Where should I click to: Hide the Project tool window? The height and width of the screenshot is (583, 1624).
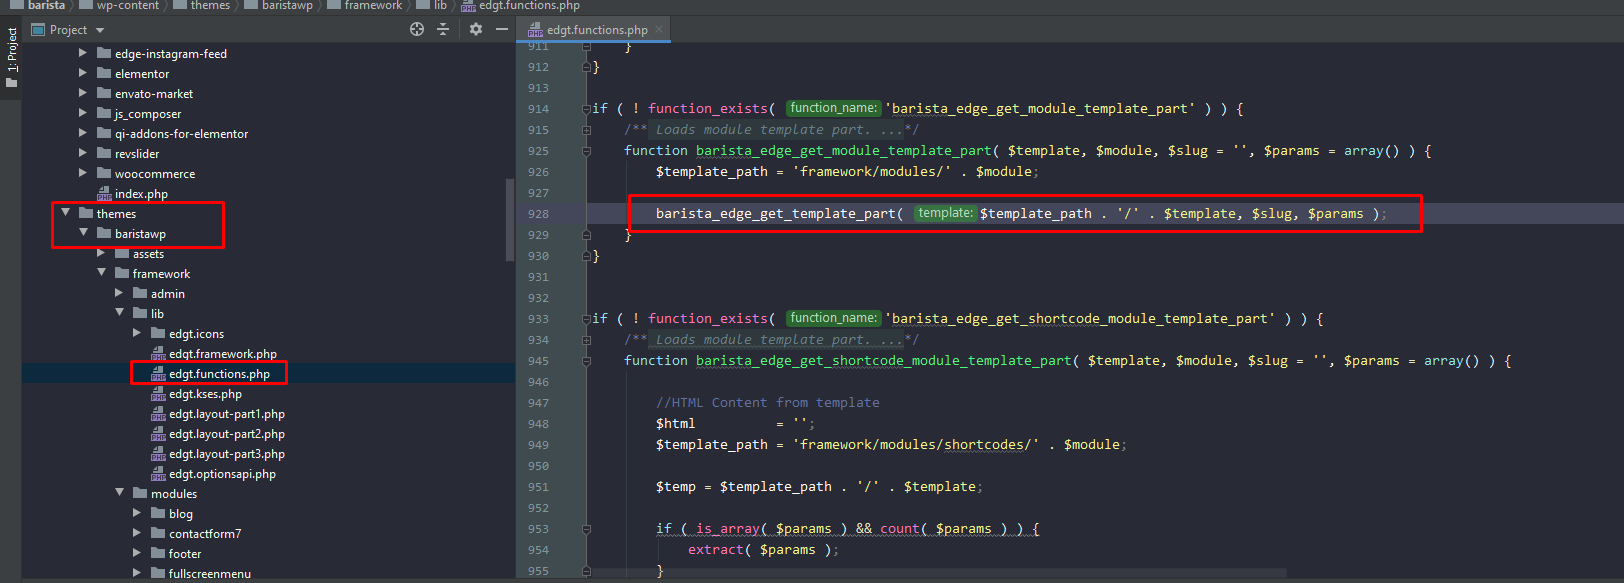click(x=502, y=29)
